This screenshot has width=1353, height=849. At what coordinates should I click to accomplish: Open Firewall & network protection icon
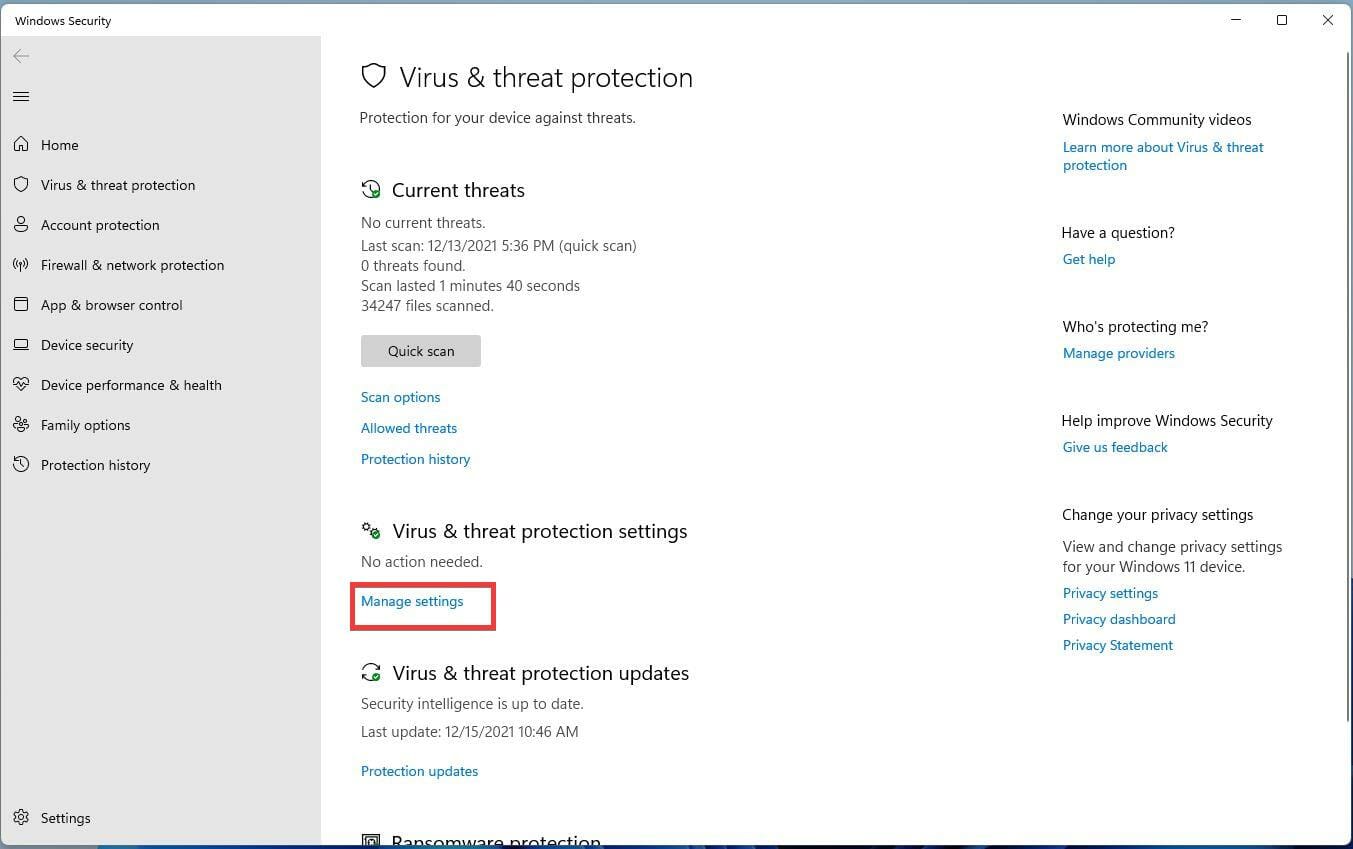(x=21, y=265)
